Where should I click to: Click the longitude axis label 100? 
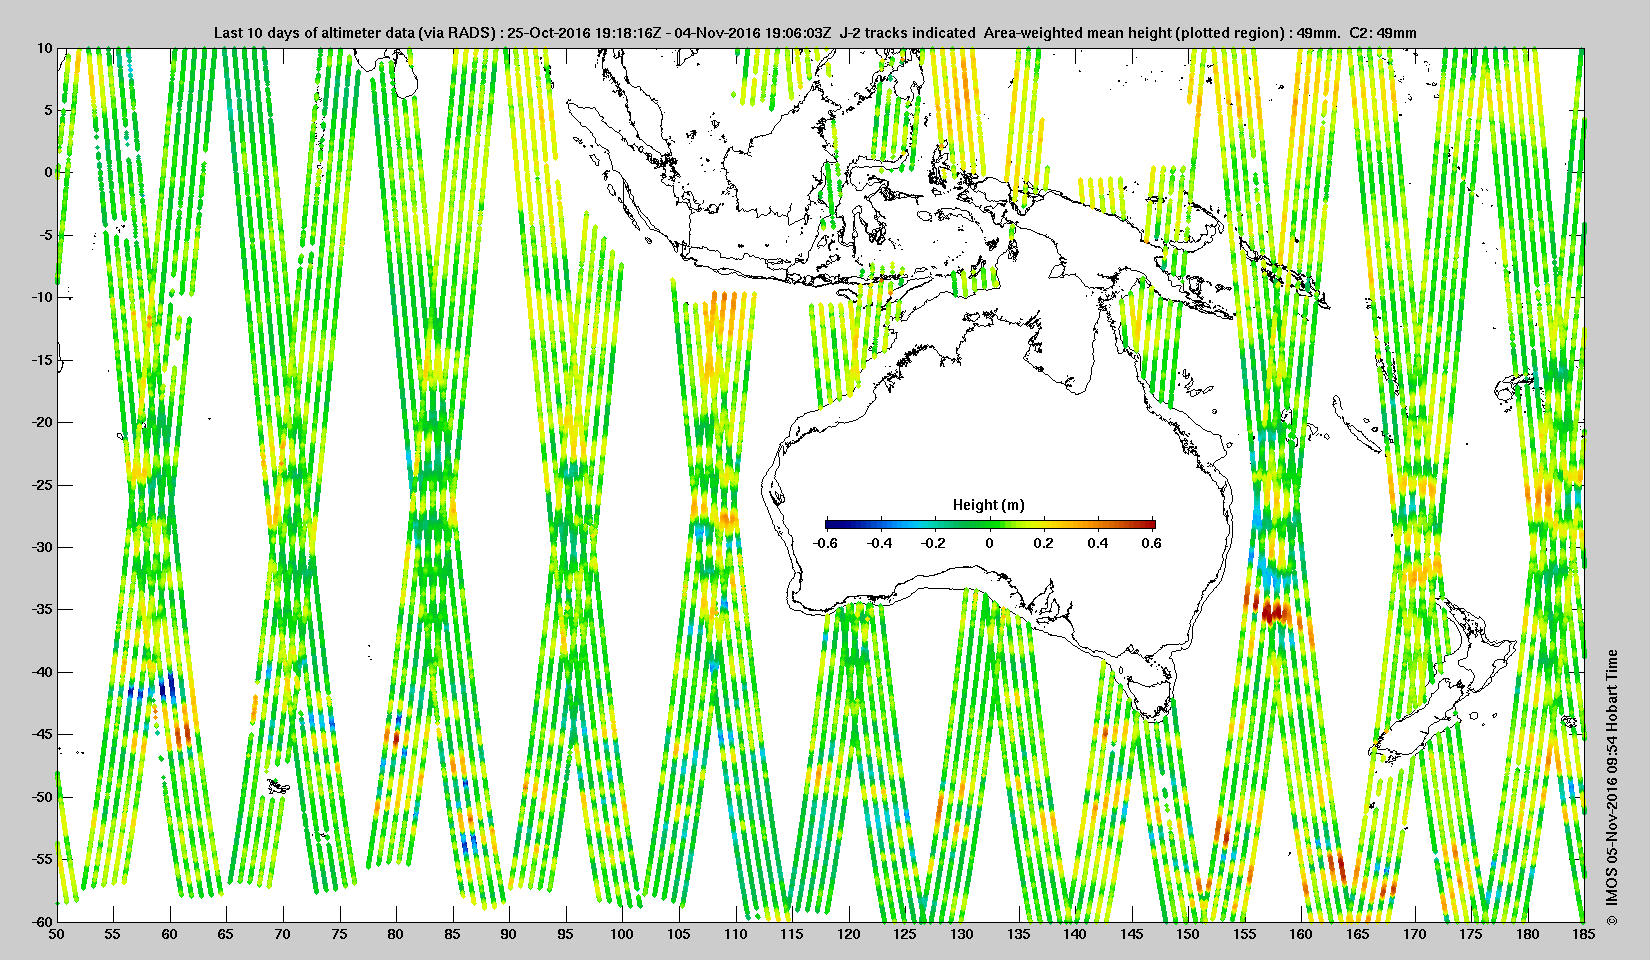point(622,935)
